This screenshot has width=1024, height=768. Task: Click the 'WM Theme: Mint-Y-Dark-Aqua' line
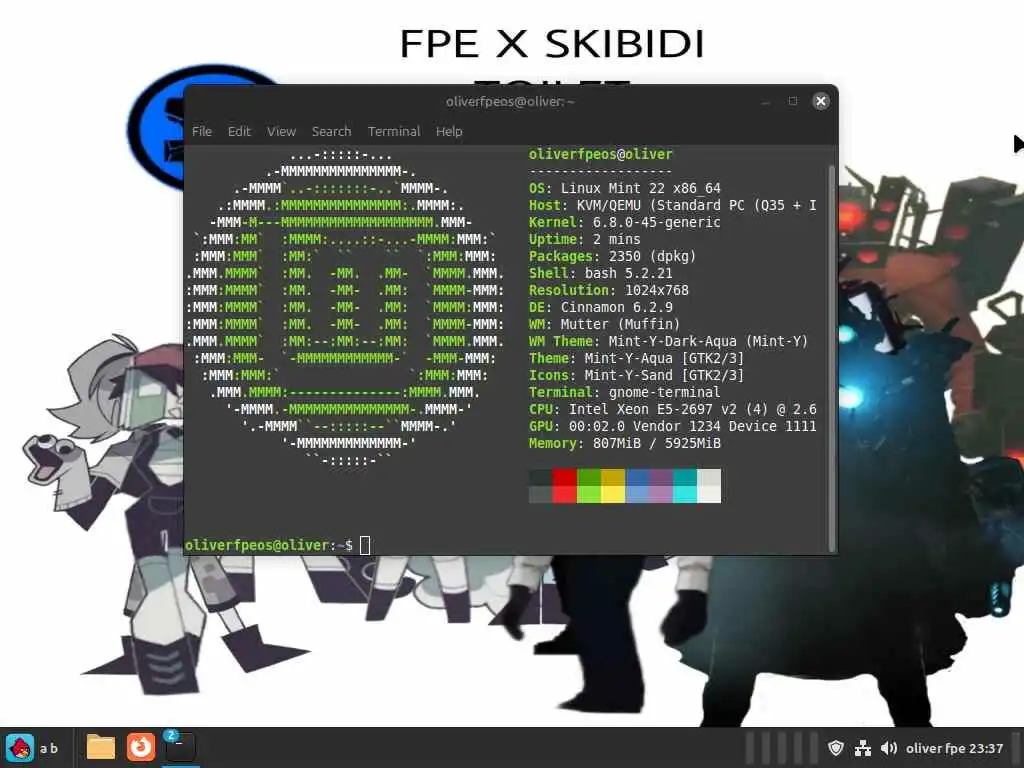(668, 341)
